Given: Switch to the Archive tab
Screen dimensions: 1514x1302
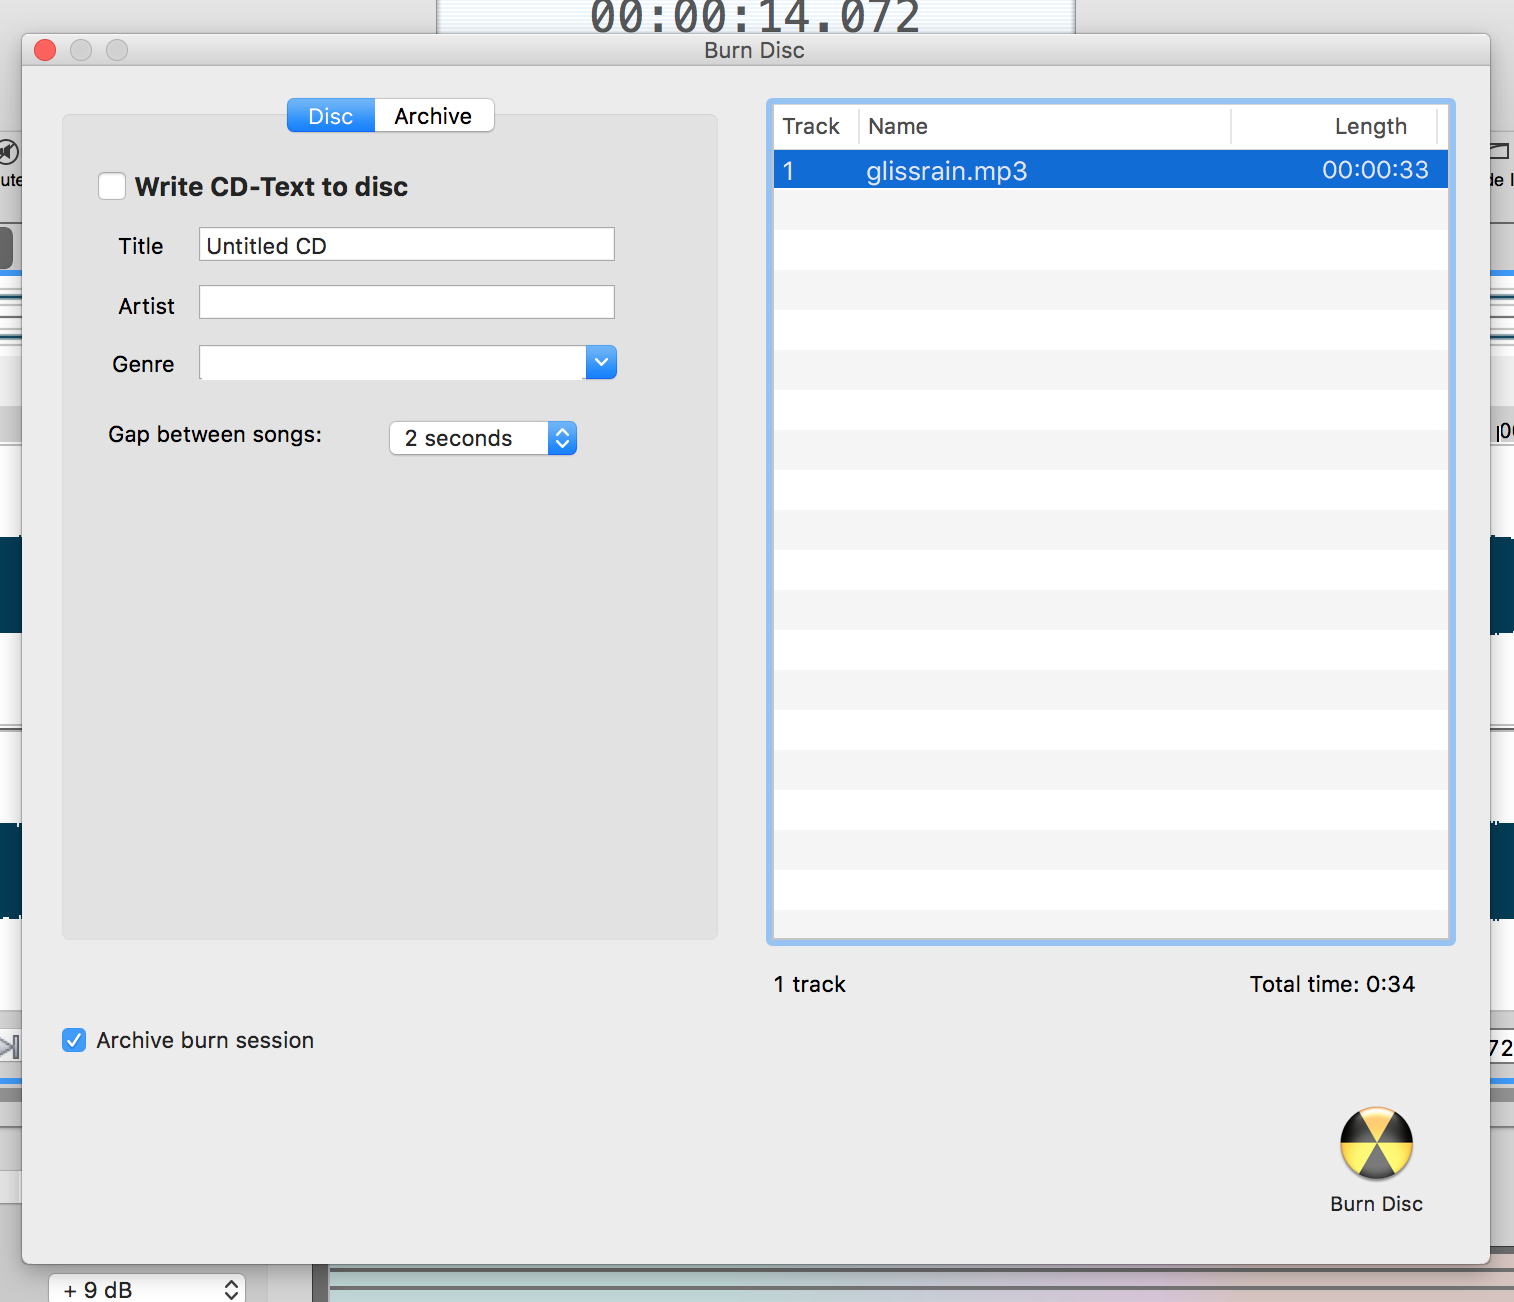Looking at the screenshot, I should point(432,115).
